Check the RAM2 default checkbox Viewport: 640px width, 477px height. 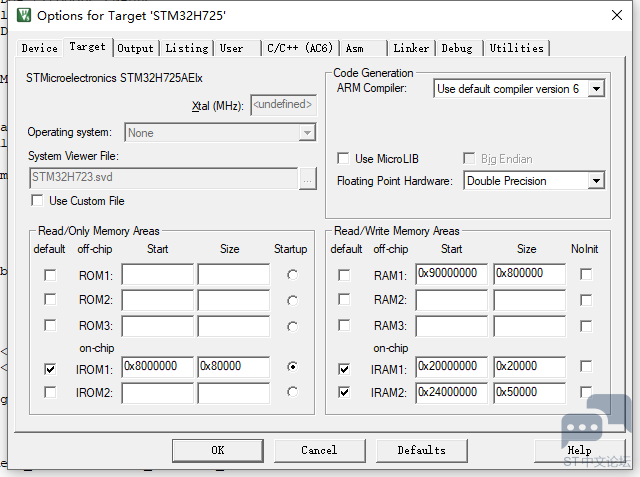click(x=344, y=300)
